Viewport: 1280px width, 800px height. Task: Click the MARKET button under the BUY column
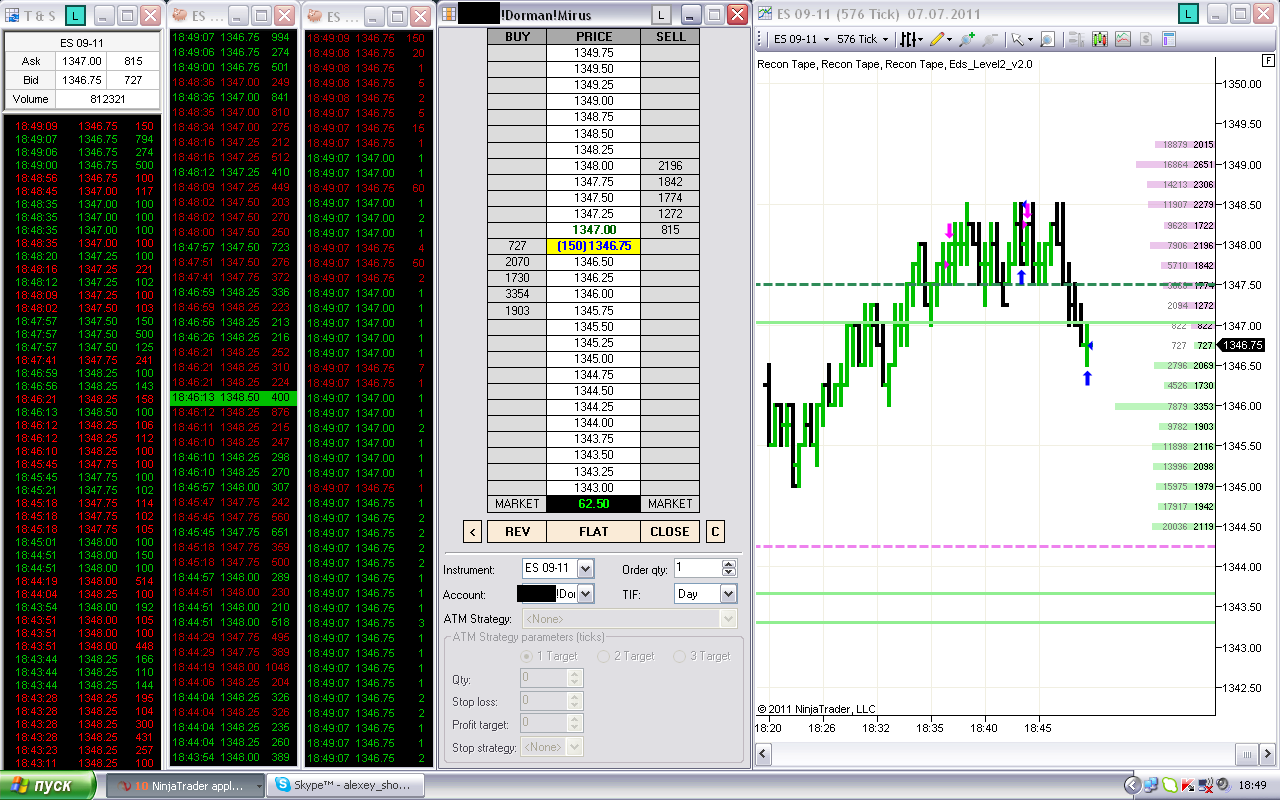(x=517, y=503)
